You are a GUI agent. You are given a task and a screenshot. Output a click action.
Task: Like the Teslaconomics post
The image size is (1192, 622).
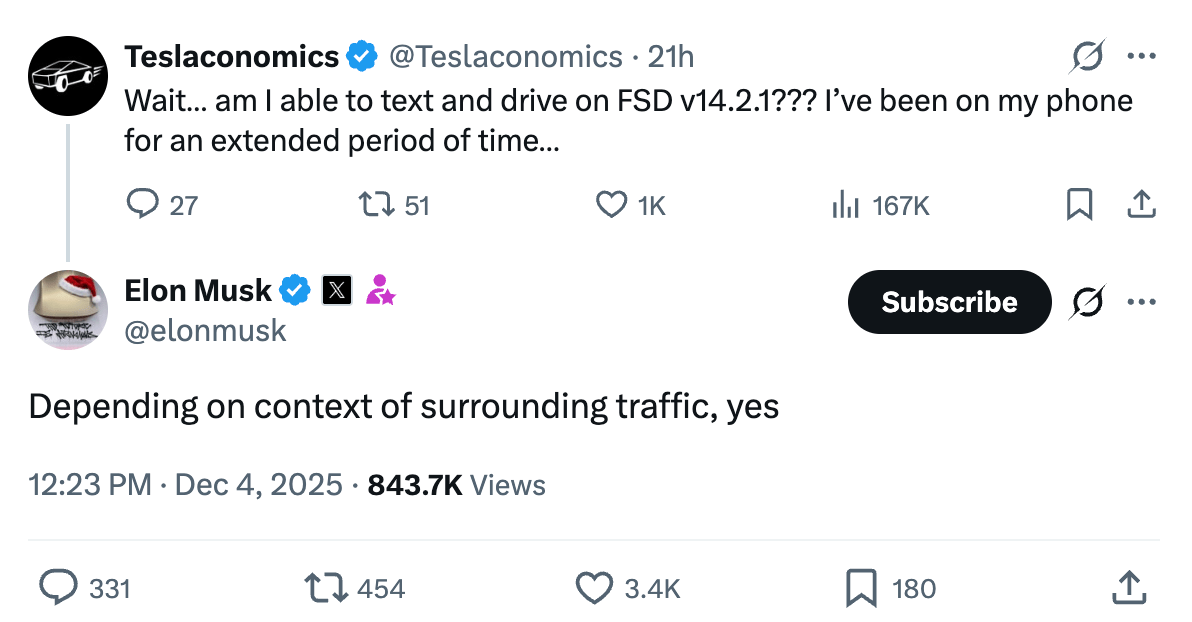pyautogui.click(x=611, y=205)
